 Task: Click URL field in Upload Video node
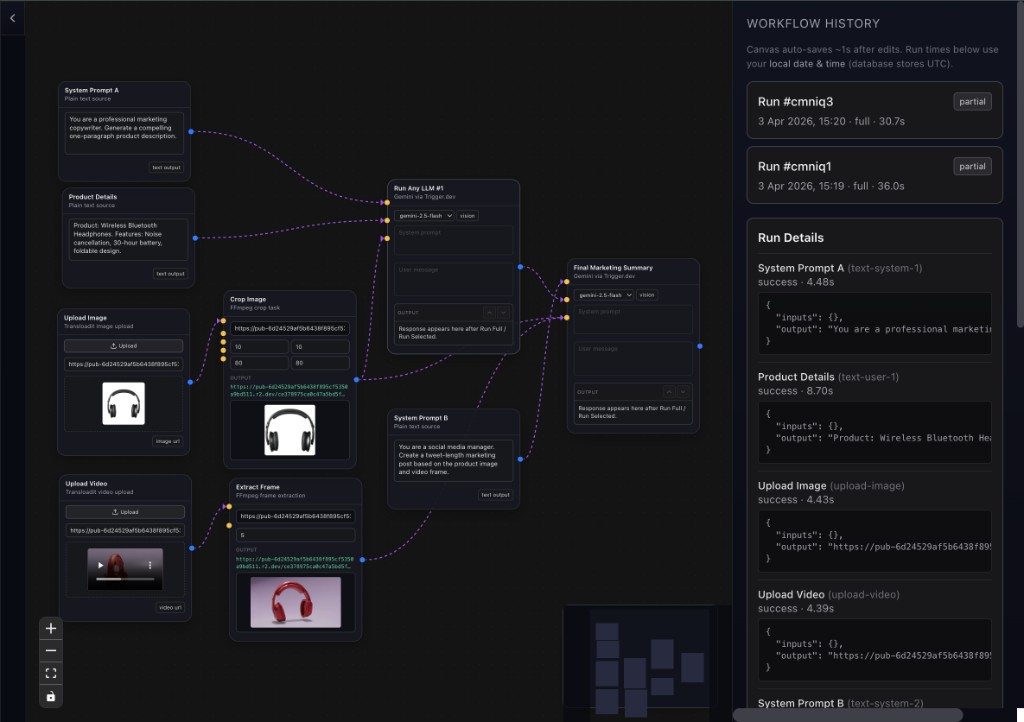click(x=125, y=530)
